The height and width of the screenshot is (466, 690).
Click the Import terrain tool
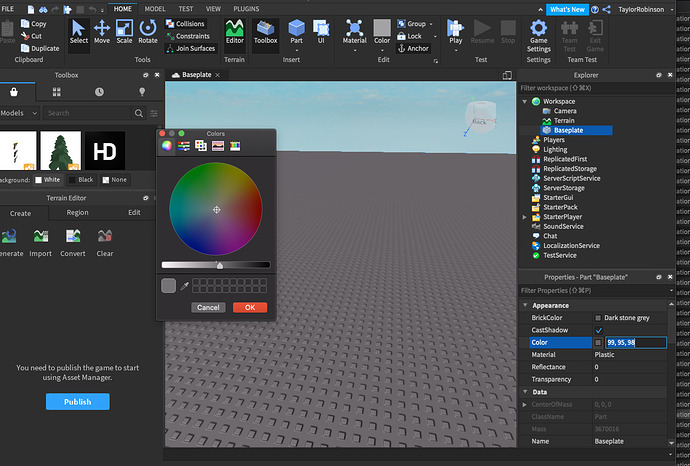[x=40, y=241]
